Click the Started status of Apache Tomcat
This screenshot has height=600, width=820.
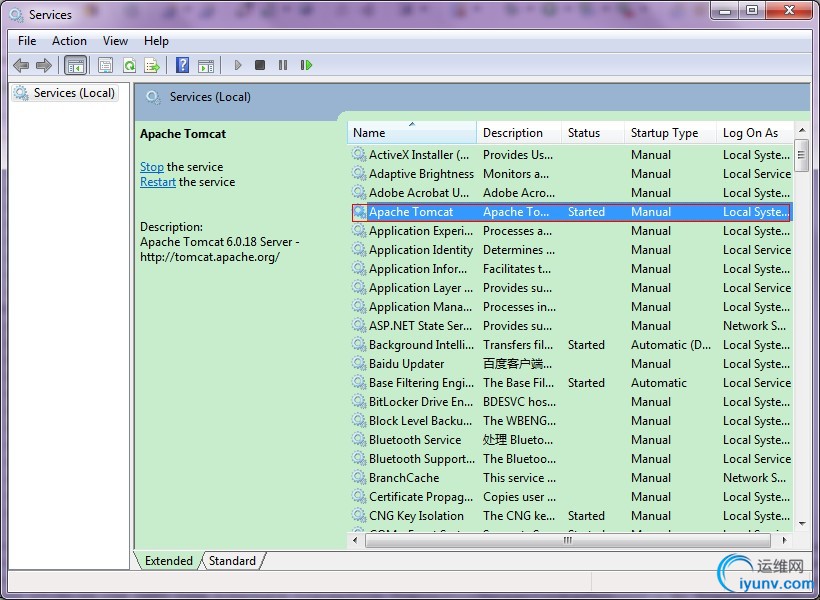(586, 212)
